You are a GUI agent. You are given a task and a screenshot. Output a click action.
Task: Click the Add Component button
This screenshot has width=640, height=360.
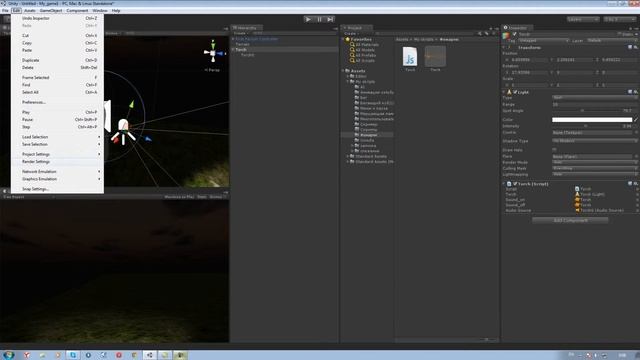(570, 220)
